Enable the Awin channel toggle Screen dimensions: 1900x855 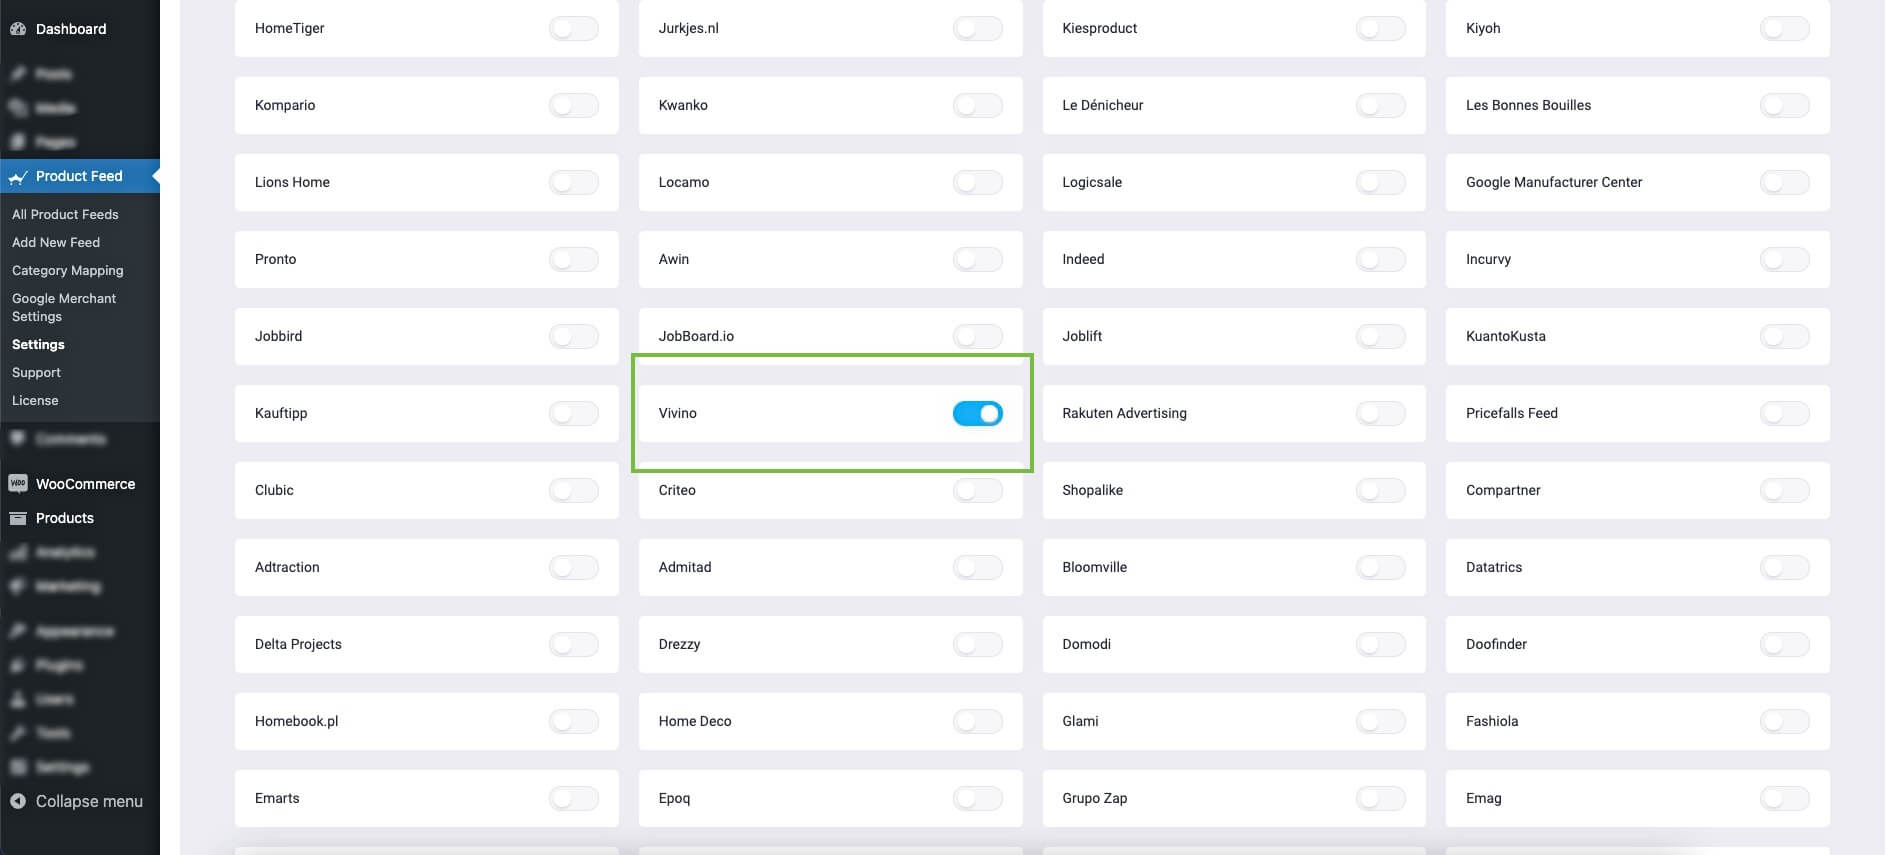(x=977, y=259)
